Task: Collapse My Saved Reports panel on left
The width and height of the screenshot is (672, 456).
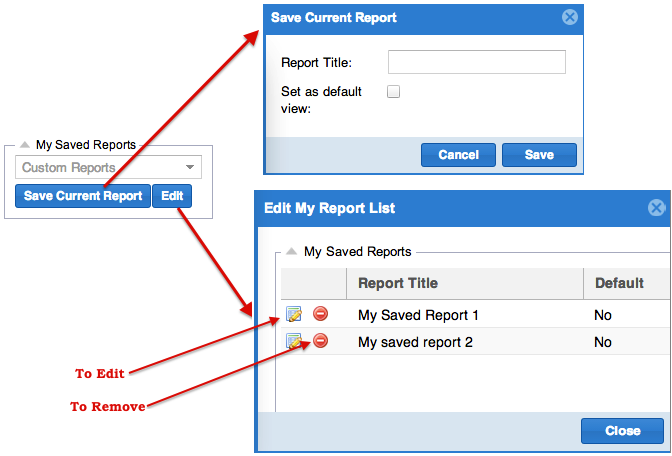Action: pyautogui.click(x=25, y=144)
